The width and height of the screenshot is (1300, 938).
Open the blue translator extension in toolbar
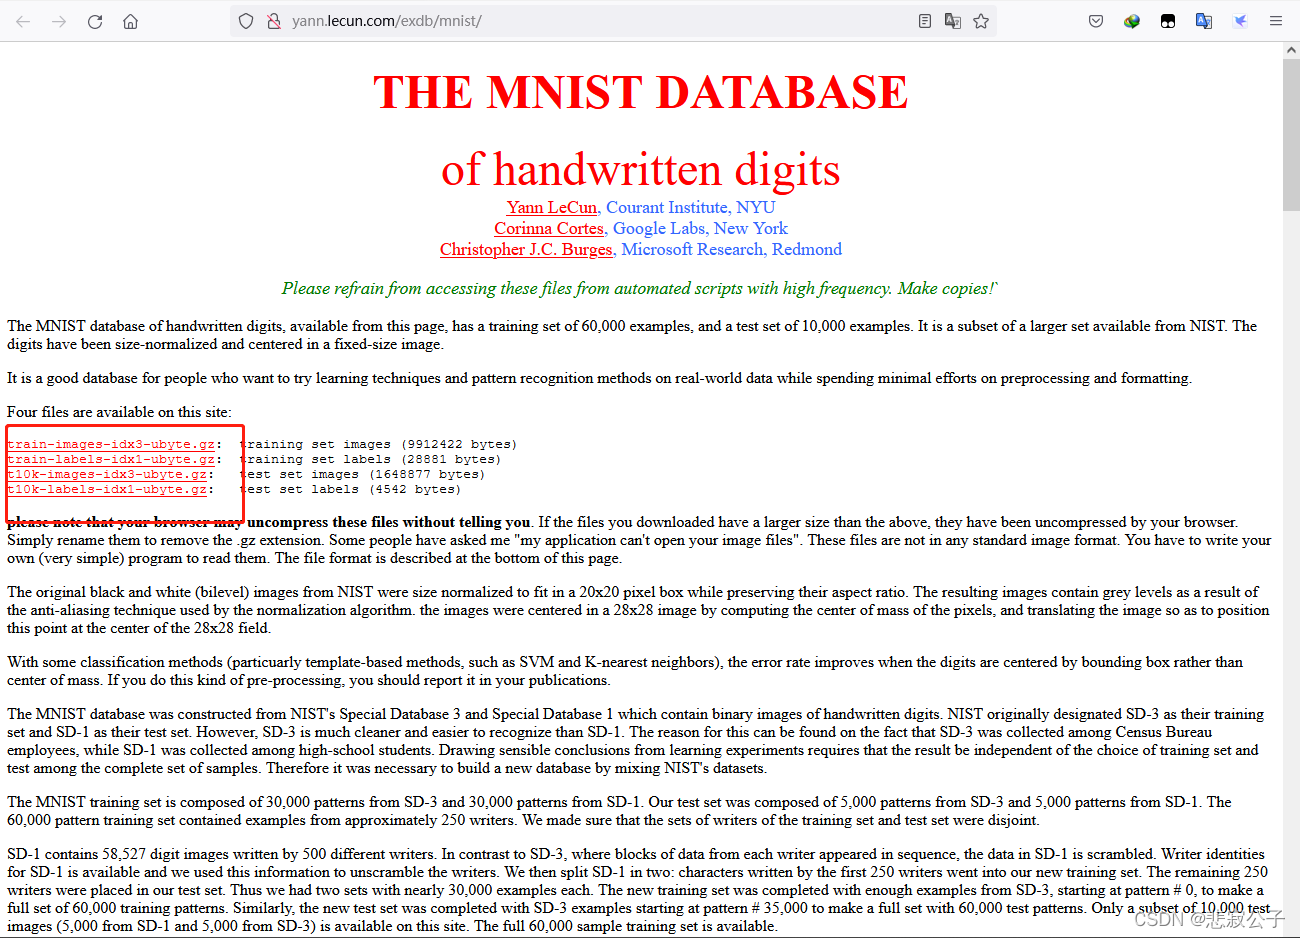pyautogui.click(x=1204, y=21)
